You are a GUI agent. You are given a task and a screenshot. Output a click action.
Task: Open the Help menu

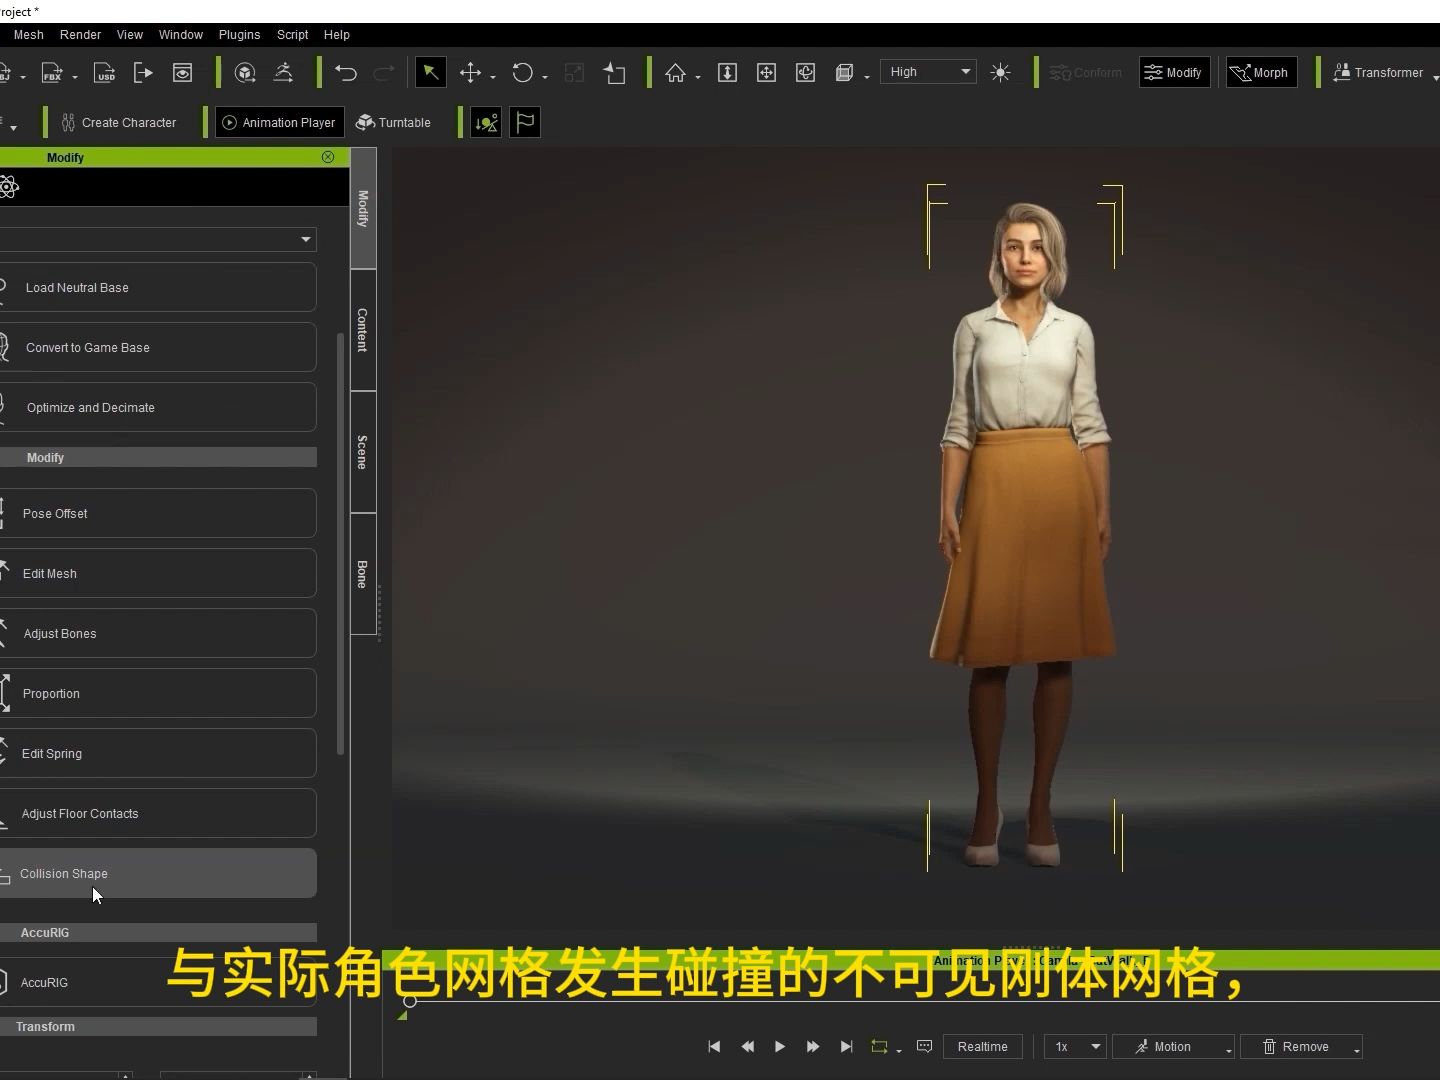click(x=337, y=34)
